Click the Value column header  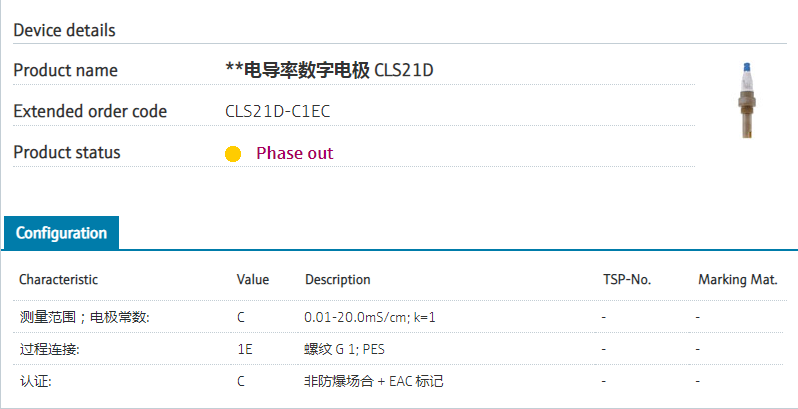tap(253, 279)
